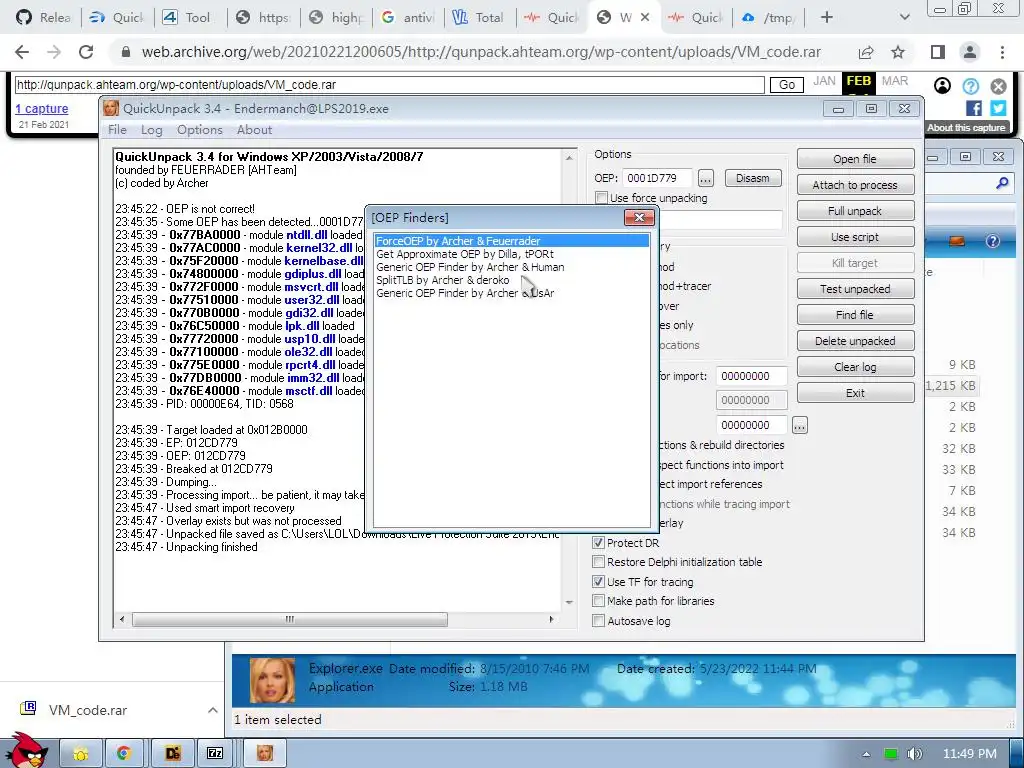Open the Log menu
The width and height of the screenshot is (1024, 768).
(152, 129)
